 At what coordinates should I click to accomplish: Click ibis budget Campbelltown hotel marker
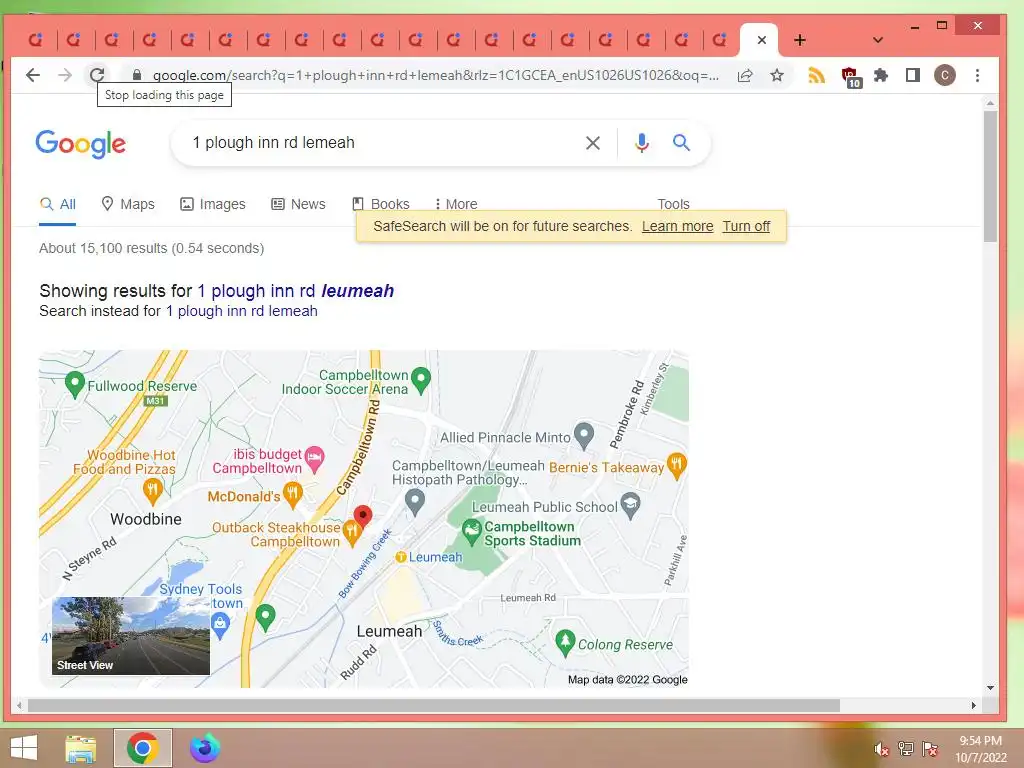click(x=314, y=459)
